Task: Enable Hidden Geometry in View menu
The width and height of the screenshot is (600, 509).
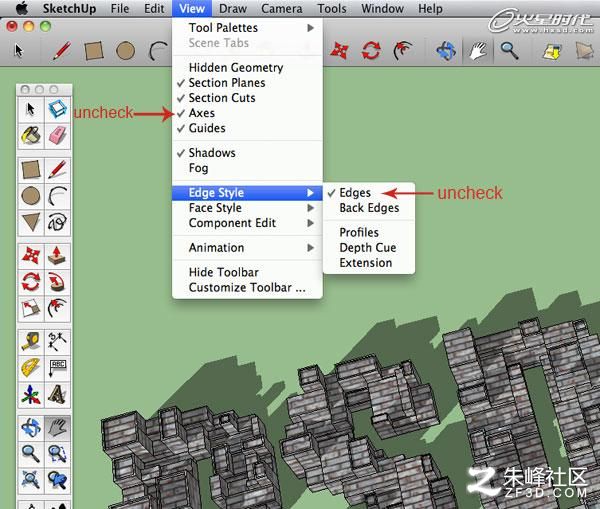Action: tap(247, 68)
